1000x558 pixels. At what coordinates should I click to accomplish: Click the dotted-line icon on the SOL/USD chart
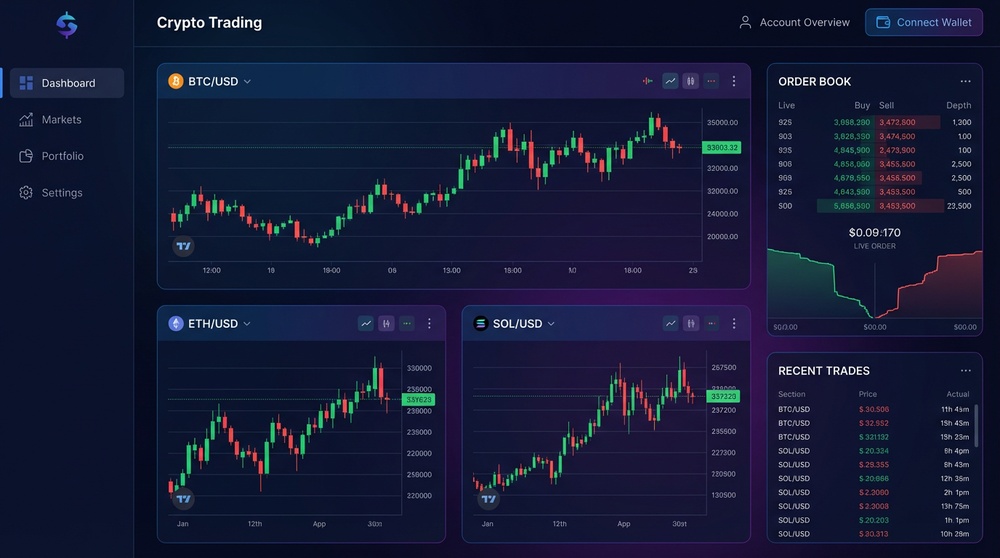[712, 323]
